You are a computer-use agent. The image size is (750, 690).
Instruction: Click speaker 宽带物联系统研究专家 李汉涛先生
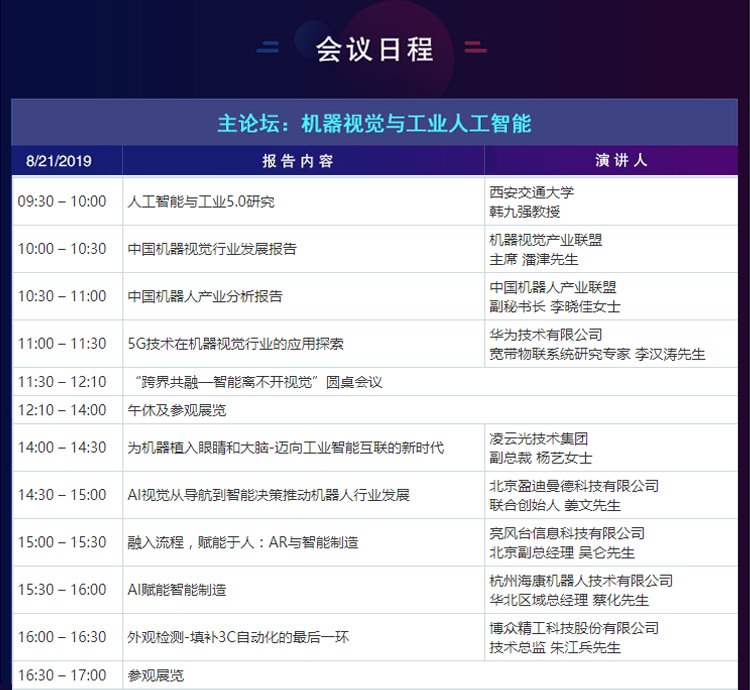coord(597,354)
